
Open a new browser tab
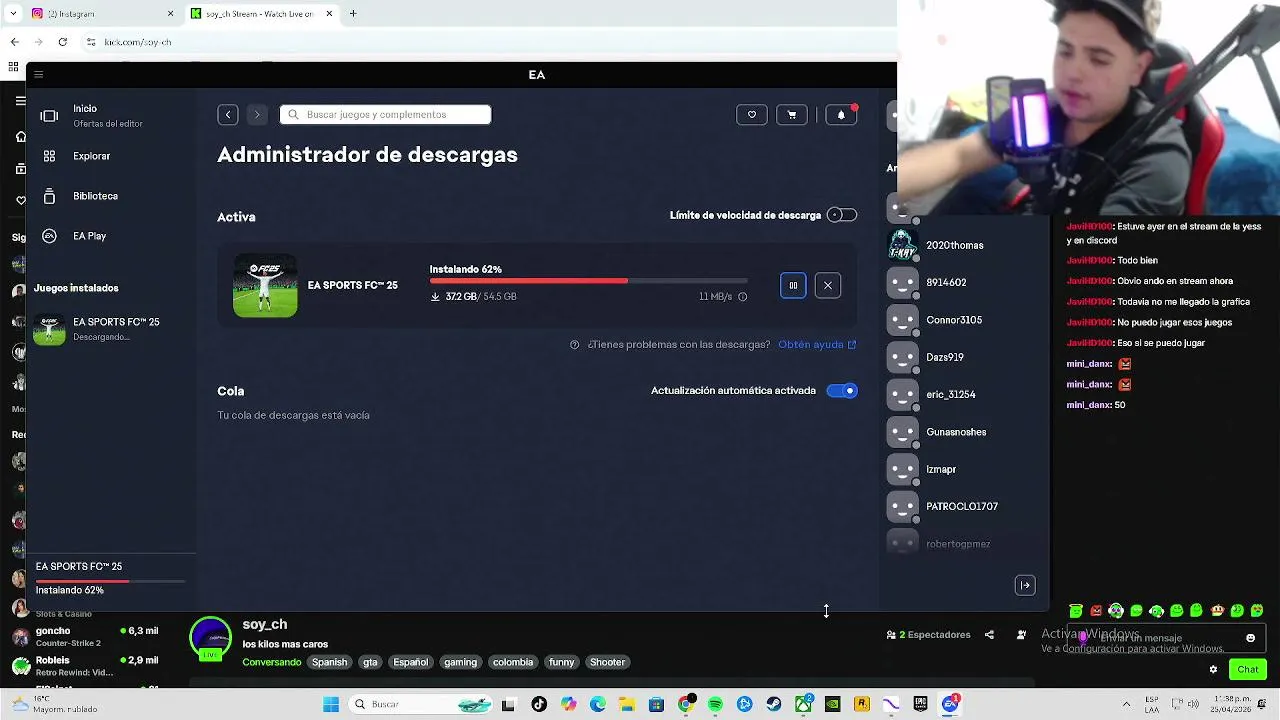353,14
